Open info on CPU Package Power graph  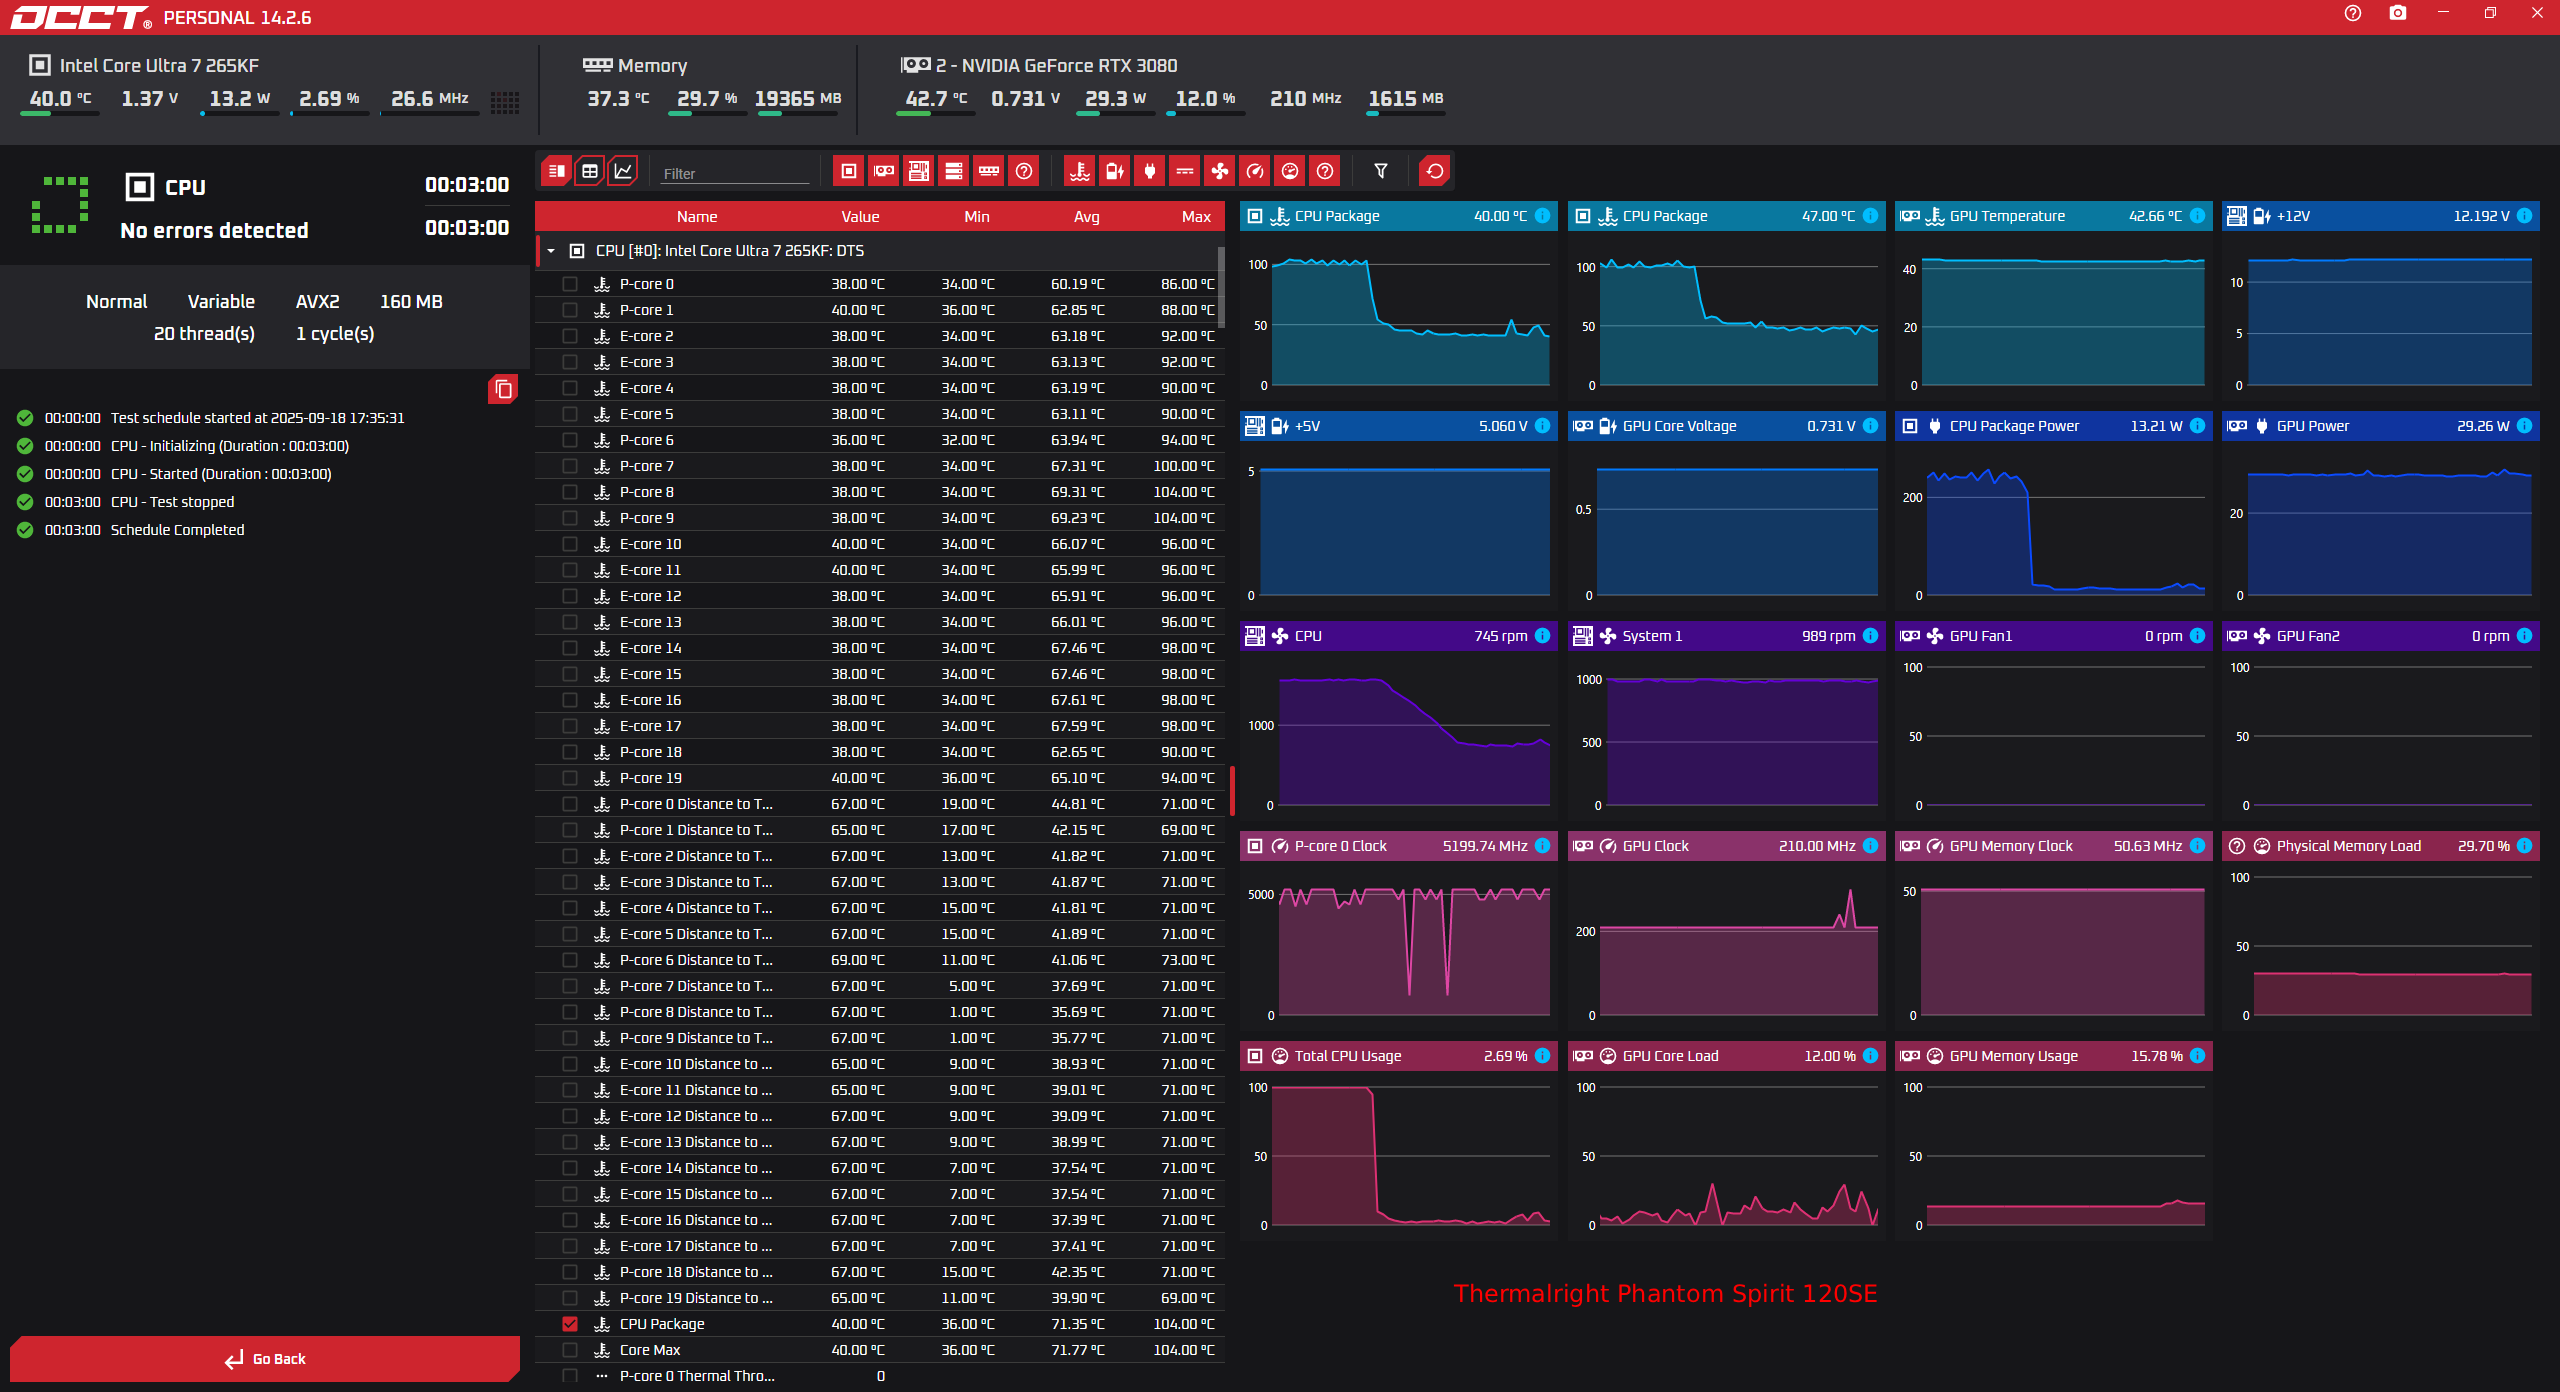pos(2197,426)
